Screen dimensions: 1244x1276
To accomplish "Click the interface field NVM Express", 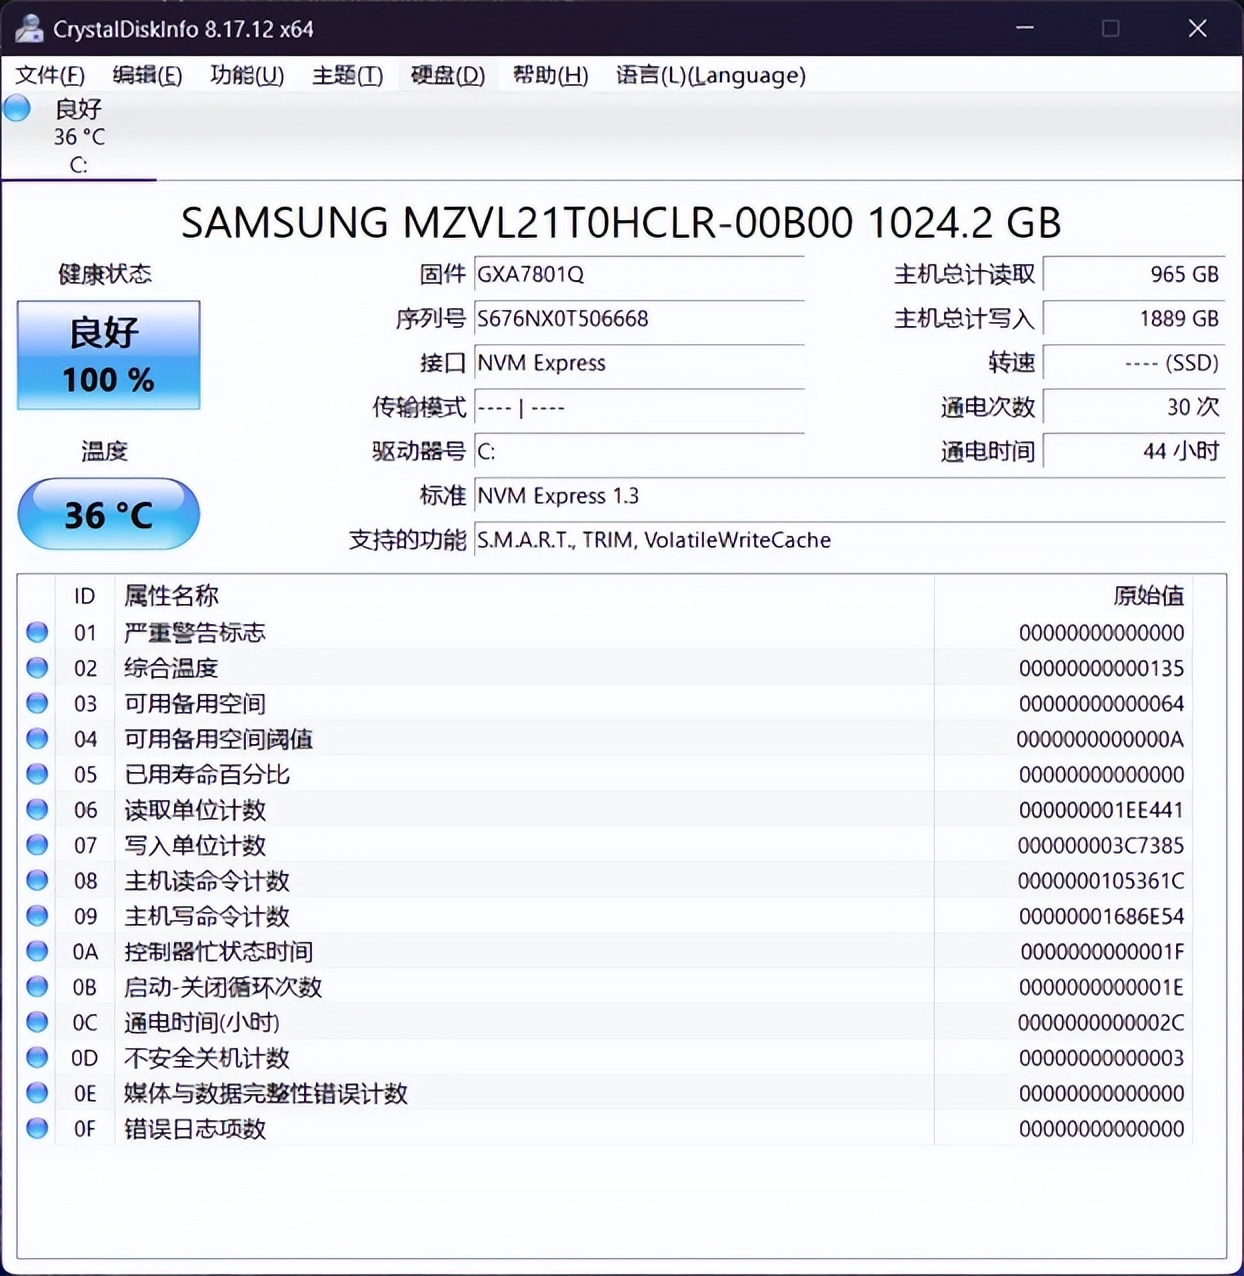I will 639,362.
